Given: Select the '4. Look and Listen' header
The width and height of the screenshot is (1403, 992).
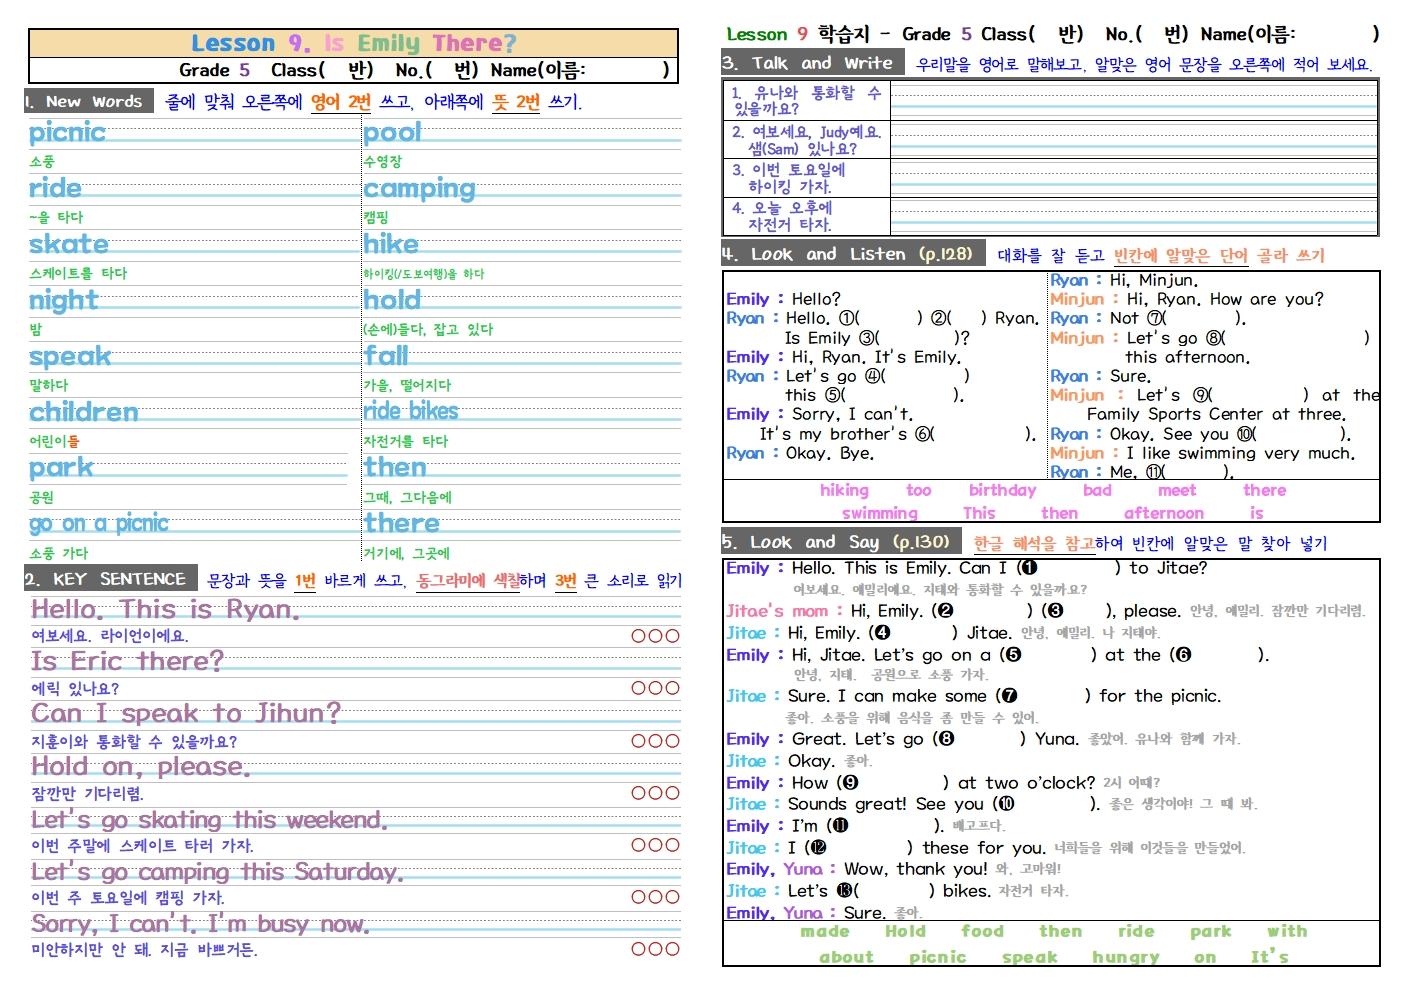Looking at the screenshot, I should [853, 254].
